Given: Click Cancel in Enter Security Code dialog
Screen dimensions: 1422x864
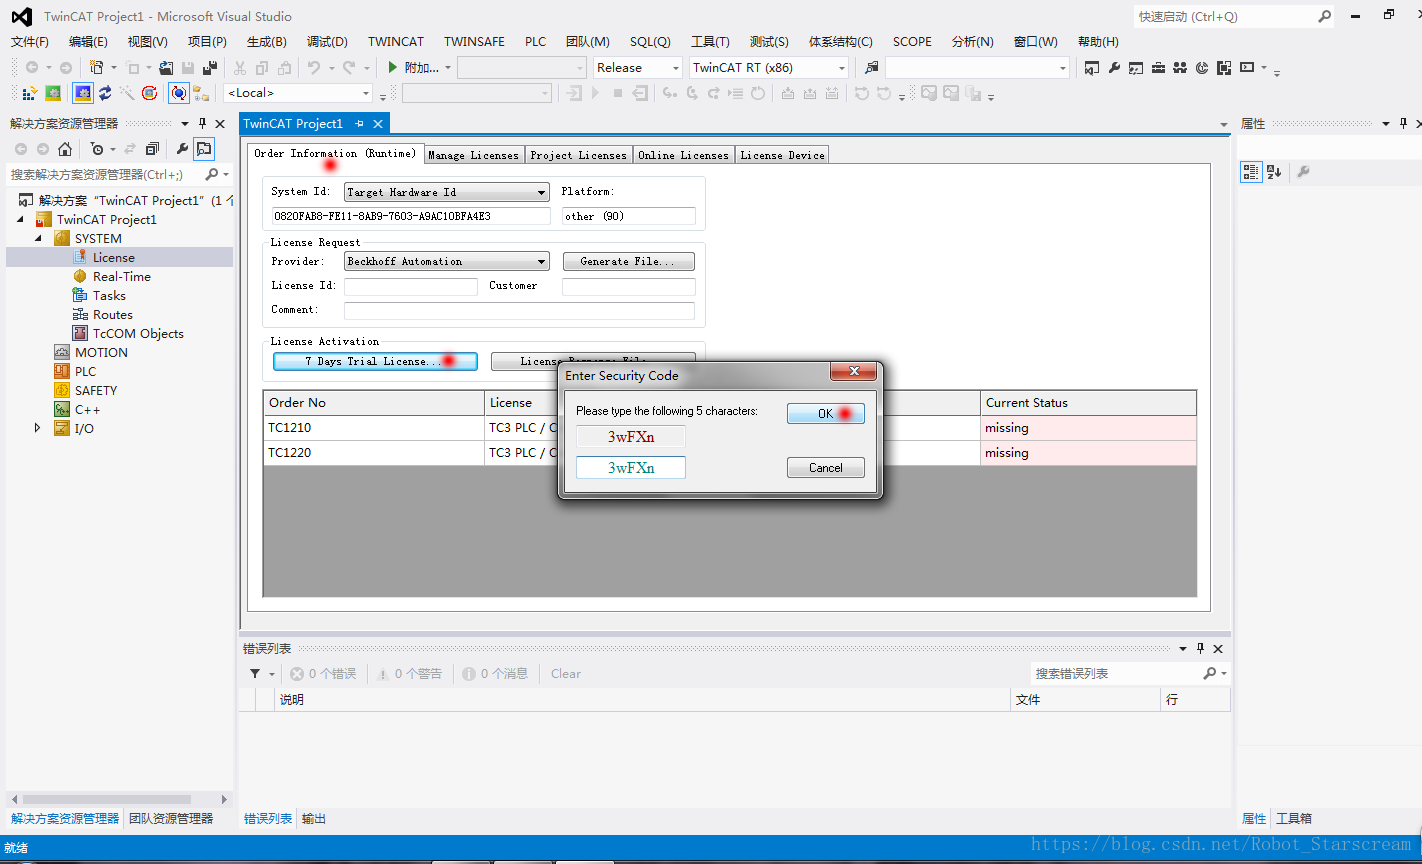Looking at the screenshot, I should tap(826, 468).
